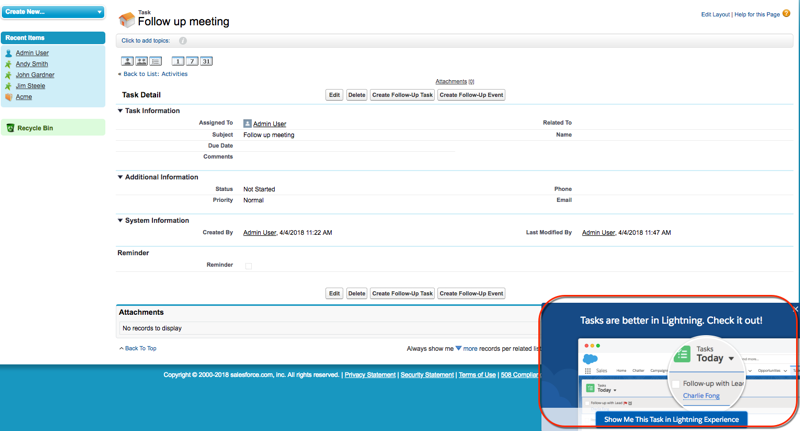Click the Not Started status value
800x431 pixels.
tap(259, 189)
